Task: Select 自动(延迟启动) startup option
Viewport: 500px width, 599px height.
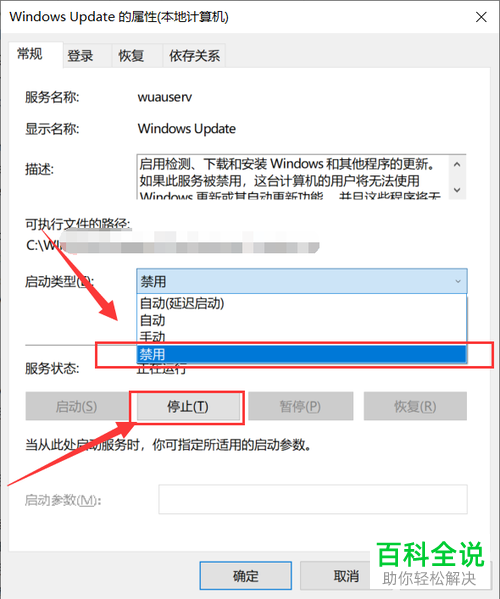Action: [301, 303]
